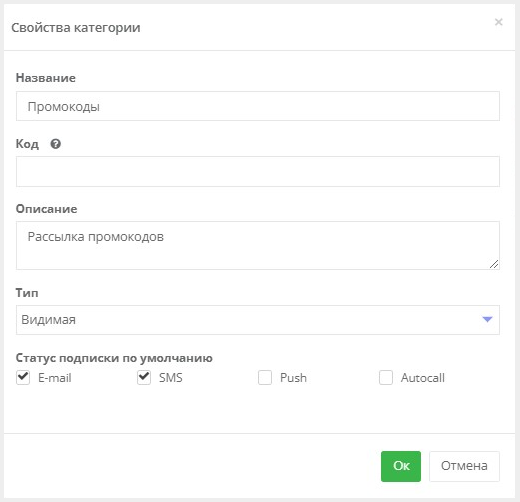Enable the Push subscription checkbox
This screenshot has height=502, width=520.
click(x=265, y=378)
